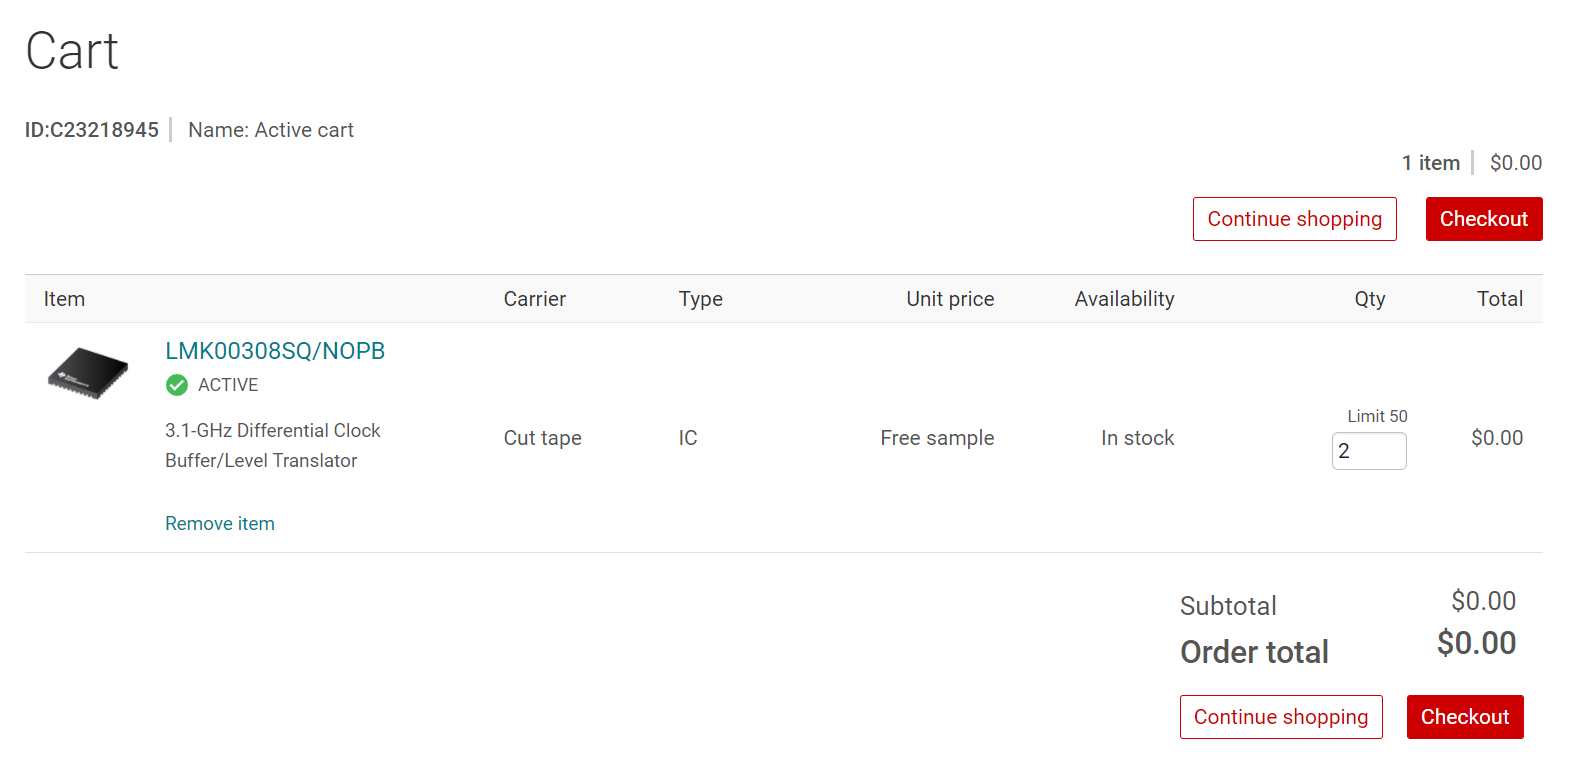
Task: Select the Unit price column header
Action: coord(949,299)
